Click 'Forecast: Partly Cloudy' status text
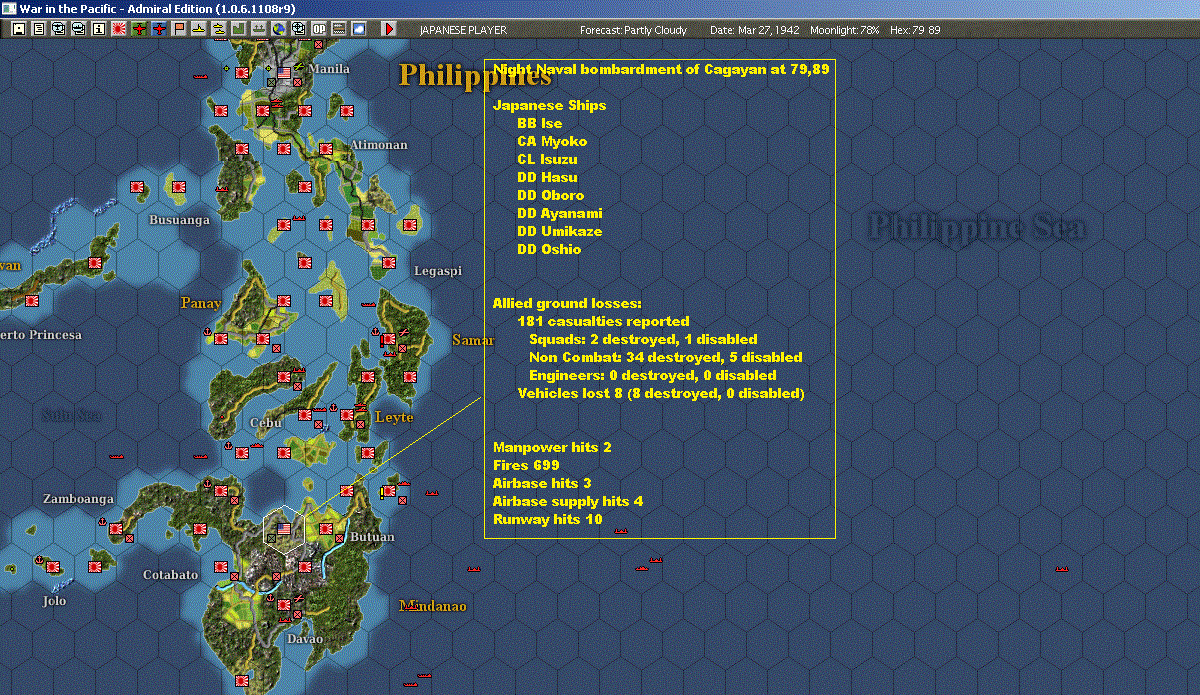 tap(634, 30)
